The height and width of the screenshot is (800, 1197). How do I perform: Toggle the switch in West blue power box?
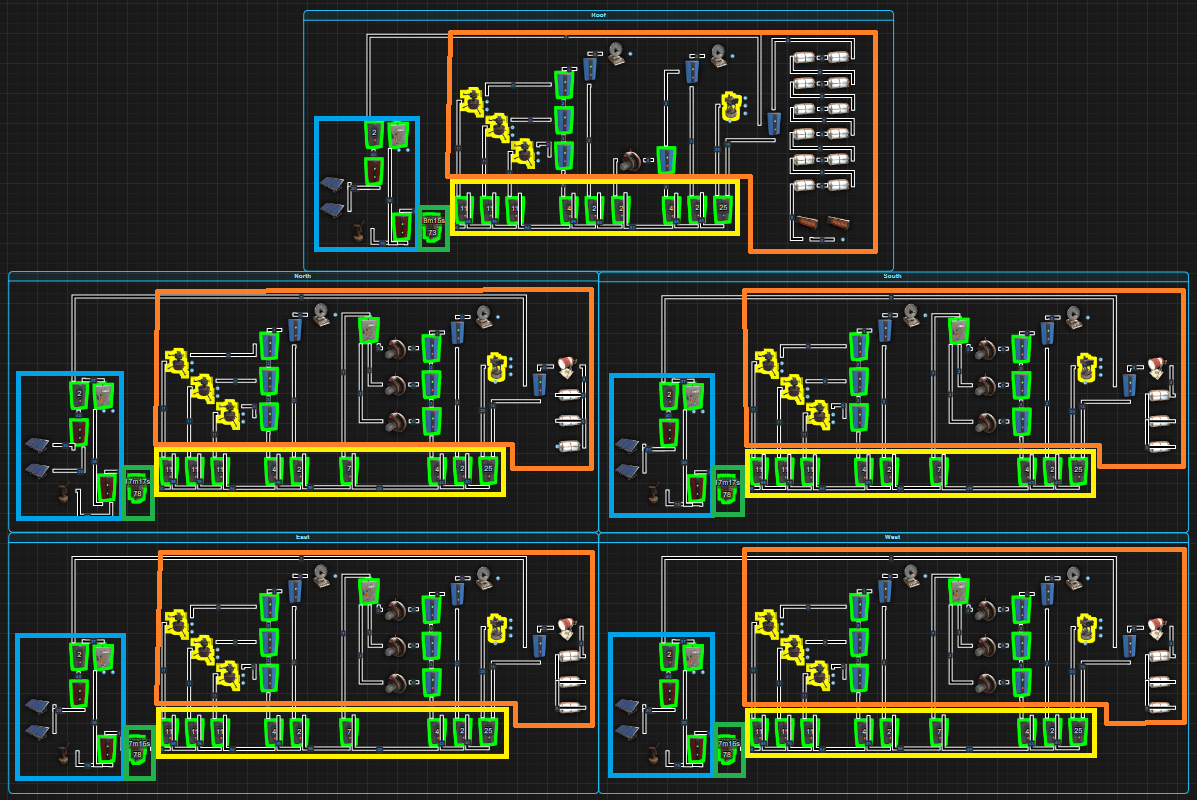click(x=694, y=658)
